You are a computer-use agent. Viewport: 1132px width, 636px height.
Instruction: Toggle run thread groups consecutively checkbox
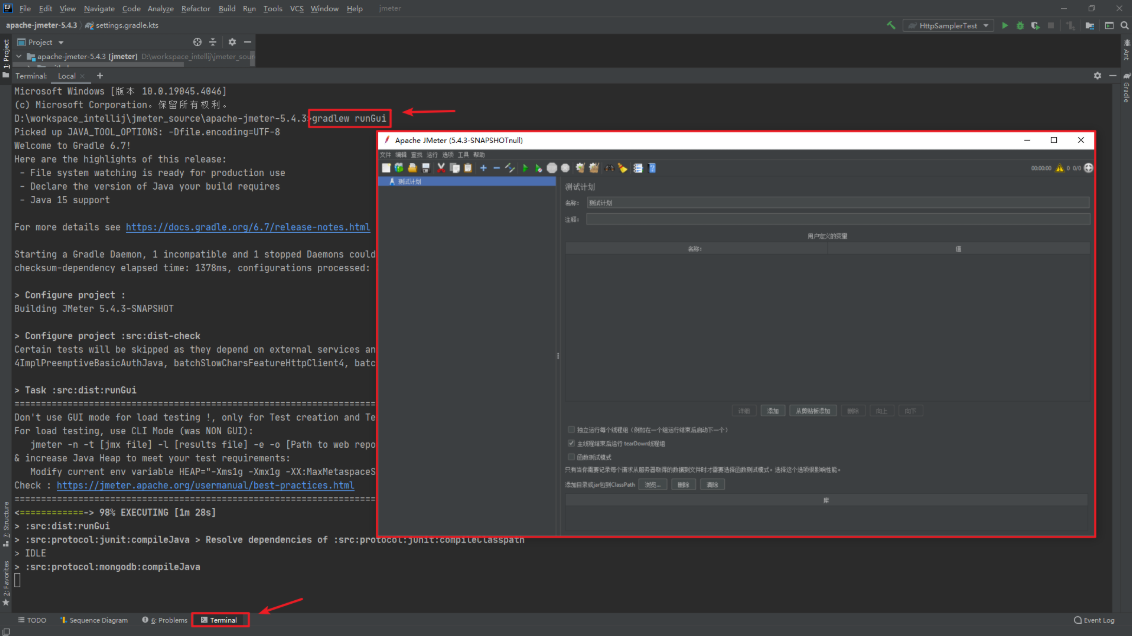coord(571,430)
